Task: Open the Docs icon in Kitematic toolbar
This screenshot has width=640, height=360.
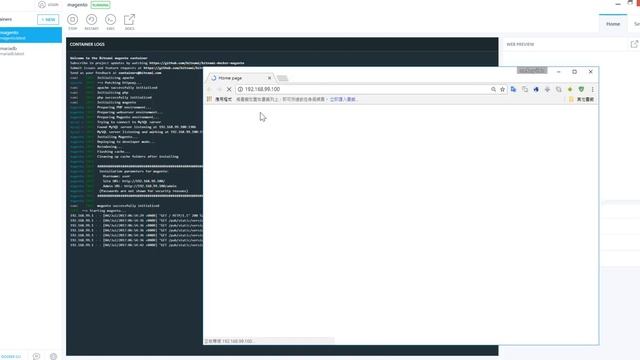Action: coord(129,20)
